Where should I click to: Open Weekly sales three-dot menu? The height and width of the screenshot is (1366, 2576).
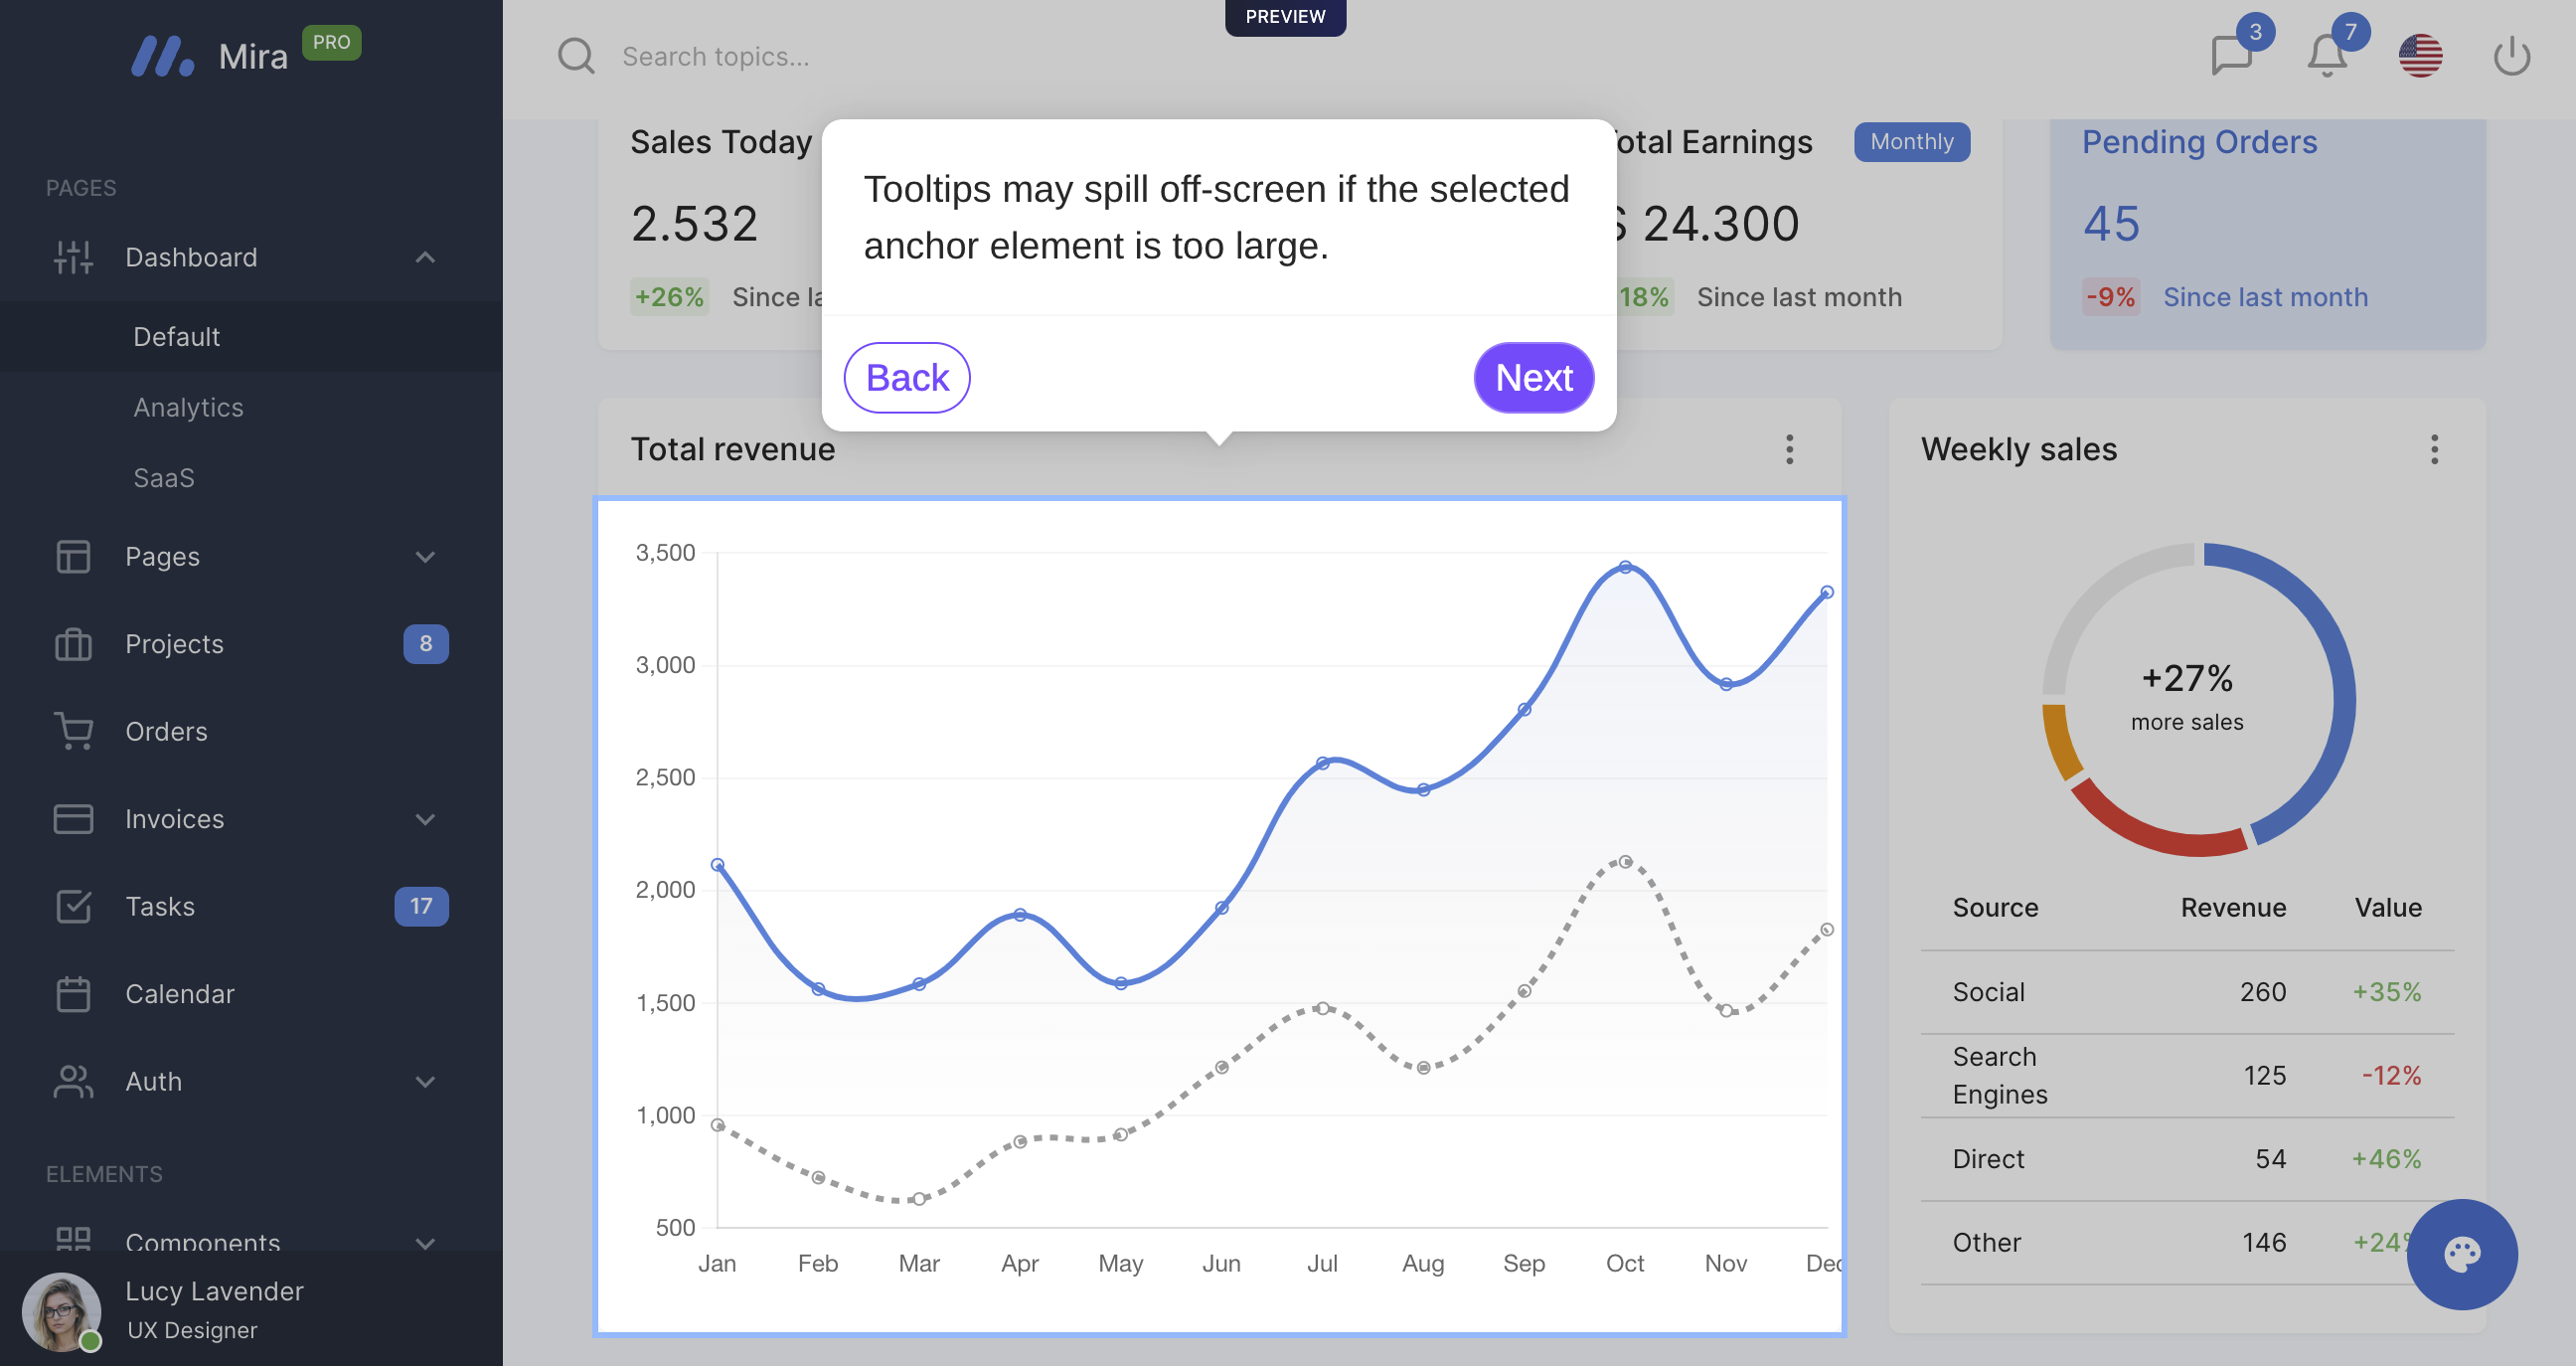pyautogui.click(x=2434, y=449)
